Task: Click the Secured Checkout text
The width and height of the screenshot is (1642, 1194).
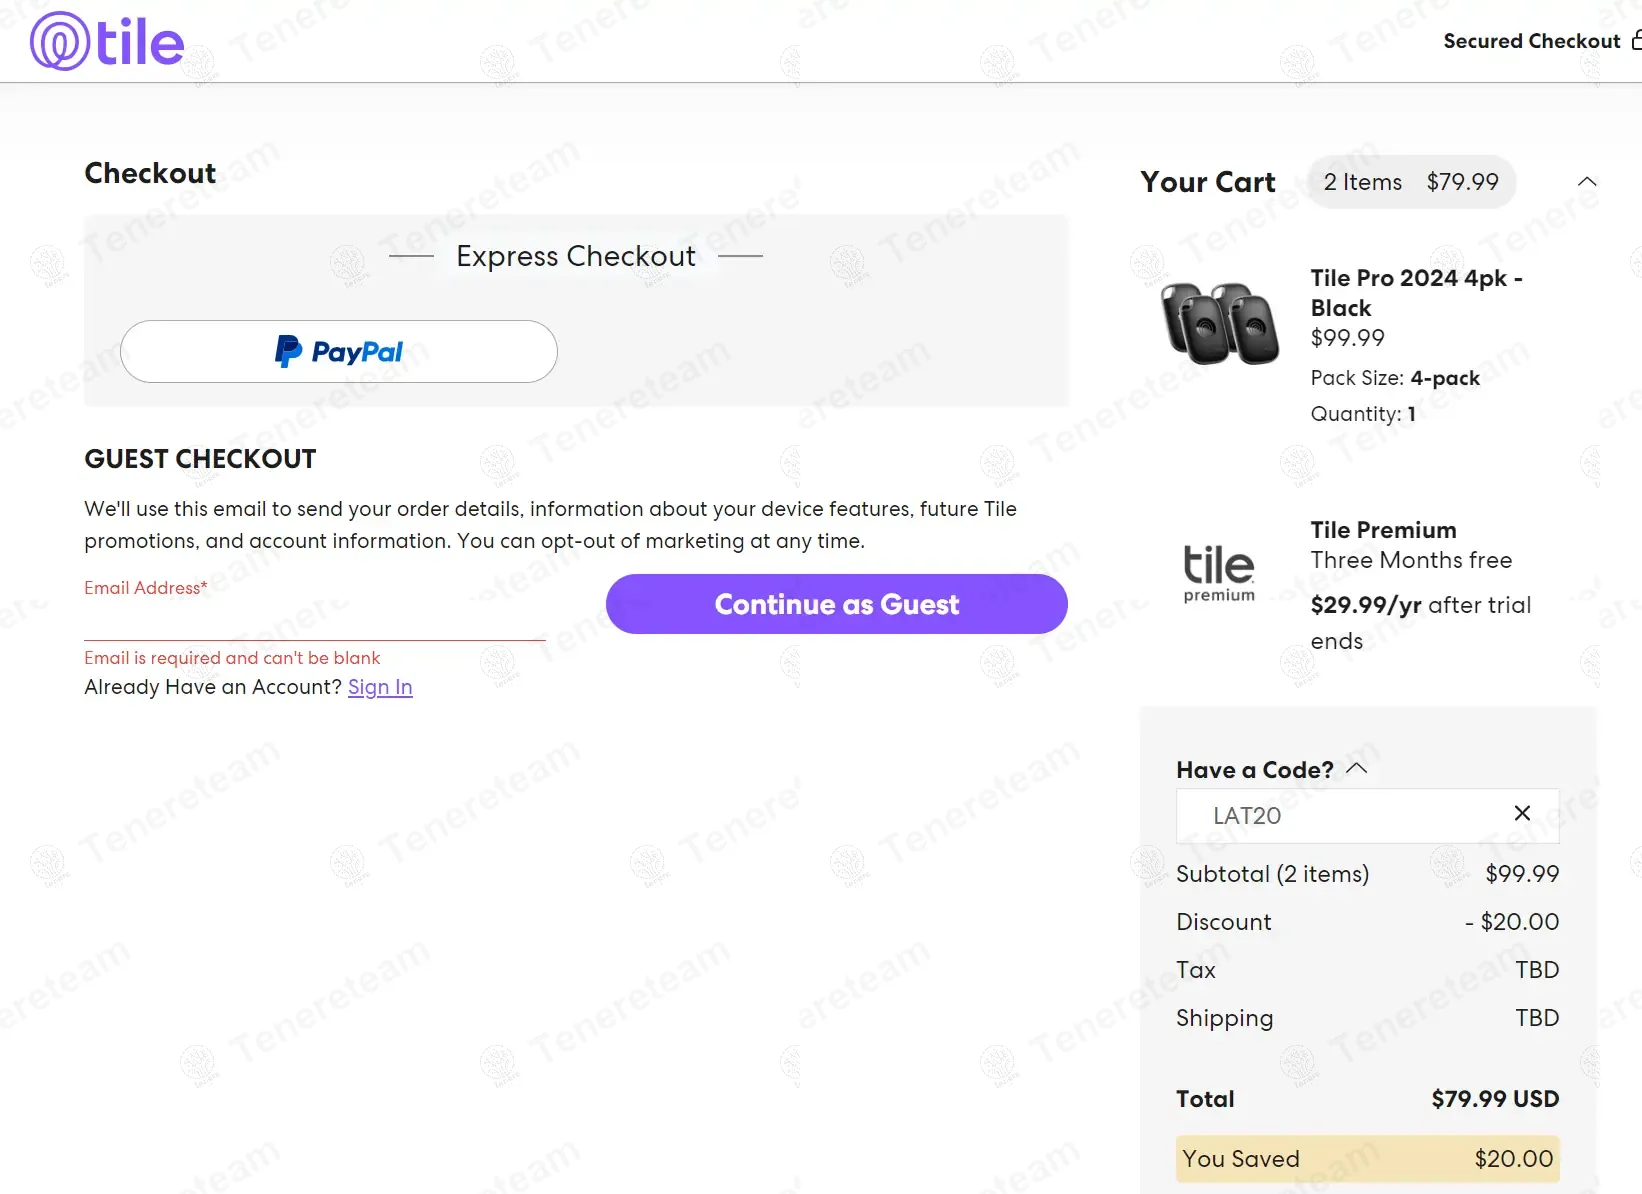Action: 1531,41
